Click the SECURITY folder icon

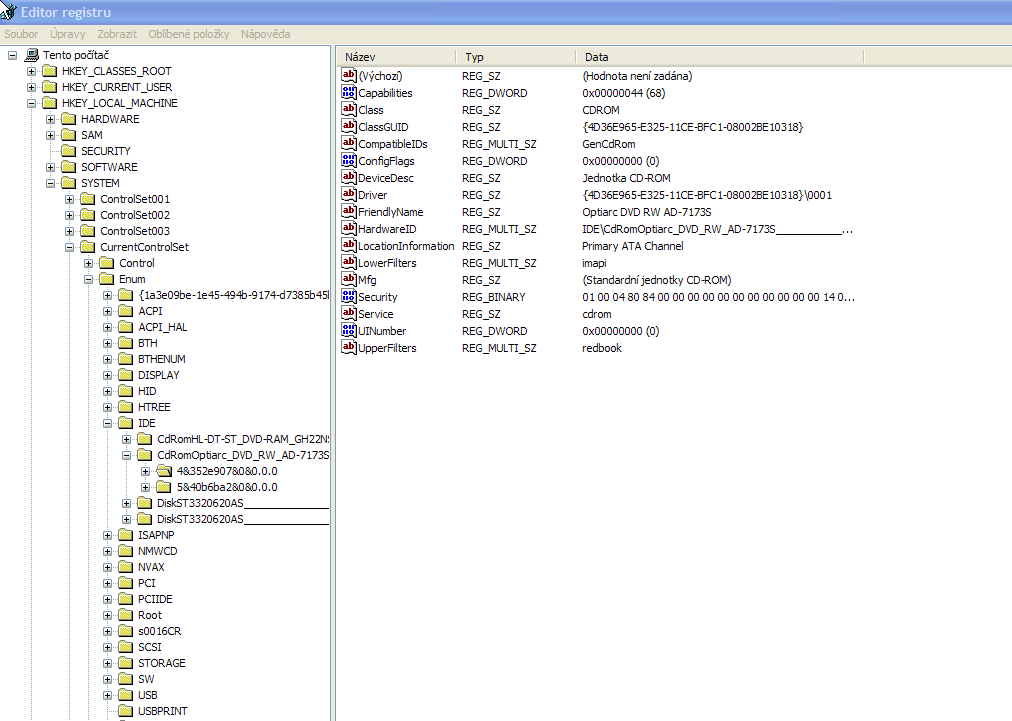point(68,151)
